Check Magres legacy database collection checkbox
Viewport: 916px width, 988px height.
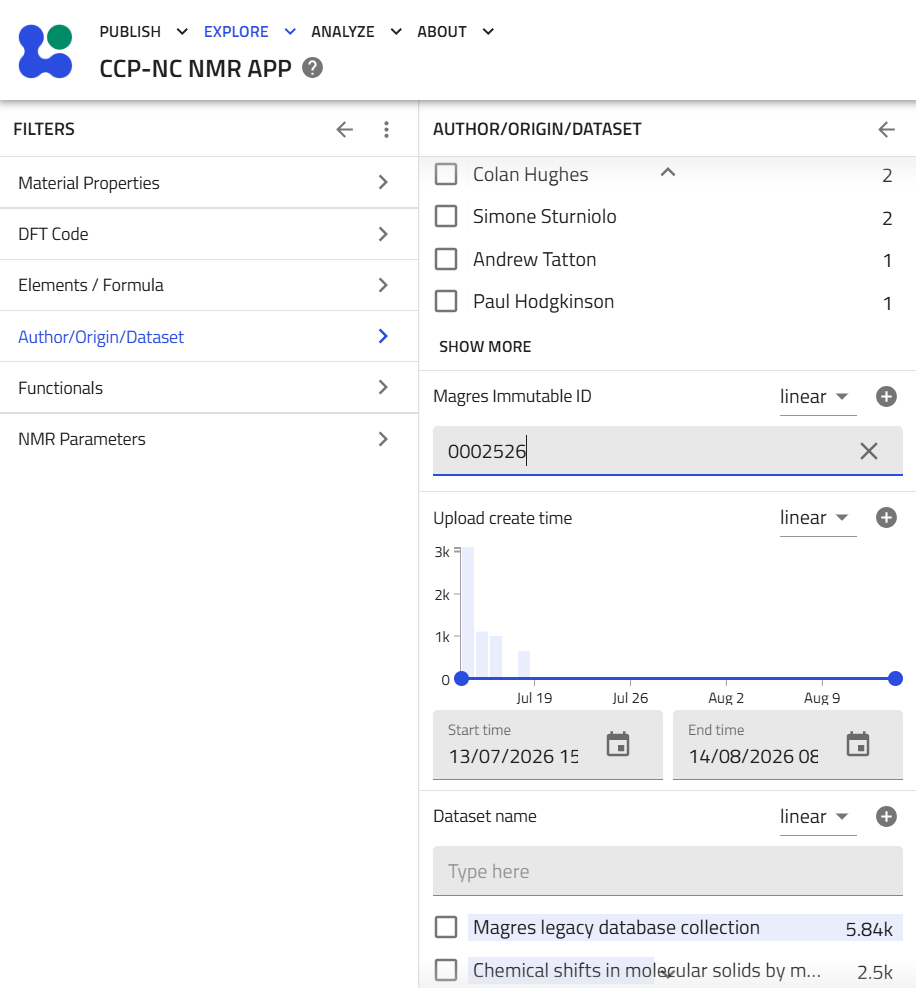click(446, 927)
